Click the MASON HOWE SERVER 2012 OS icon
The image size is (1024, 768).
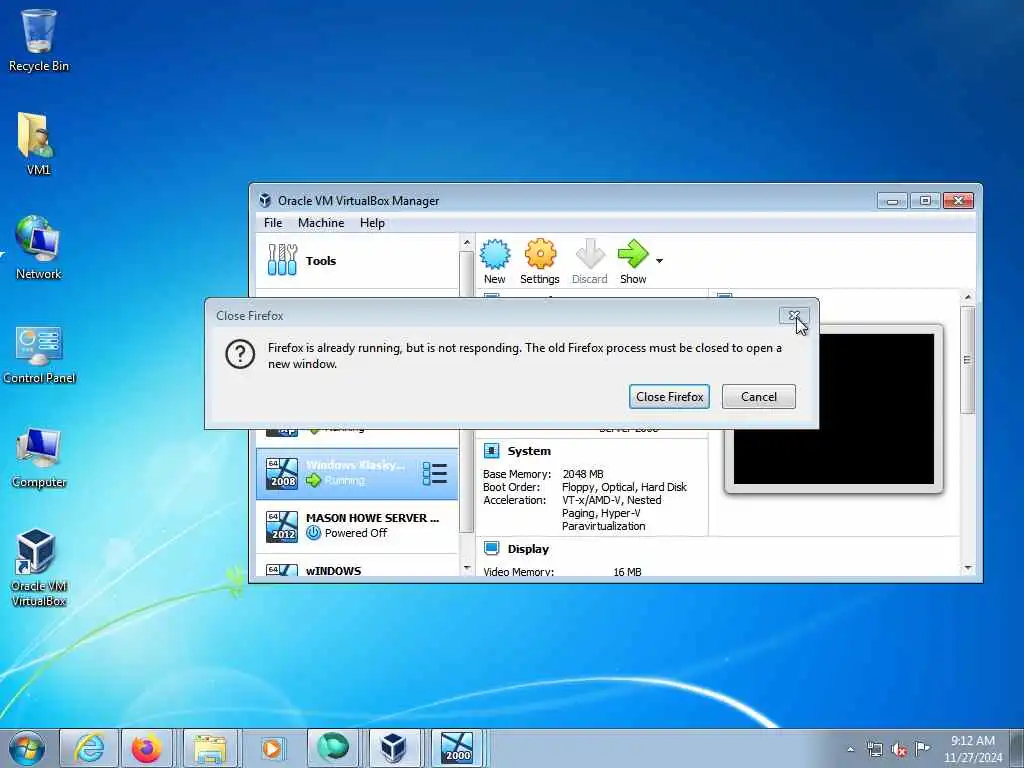282,527
